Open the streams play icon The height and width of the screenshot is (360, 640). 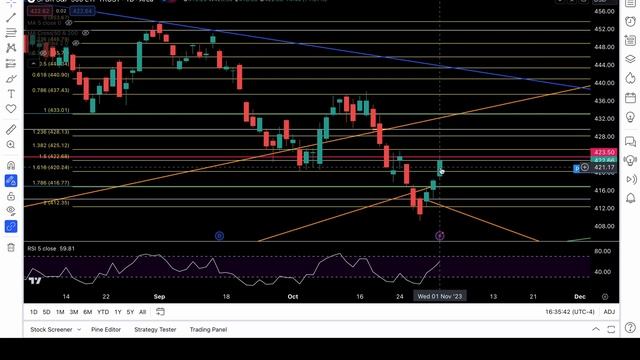(630, 179)
